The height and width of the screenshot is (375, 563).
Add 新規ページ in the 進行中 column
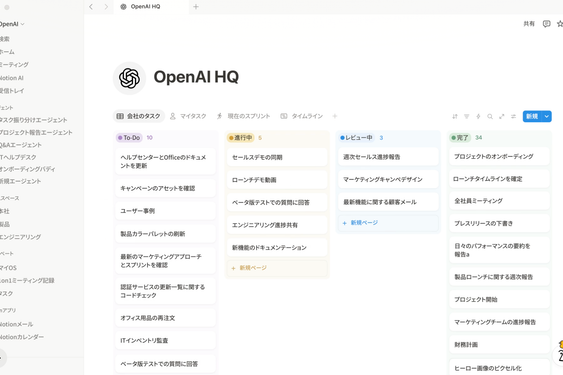tap(277, 268)
